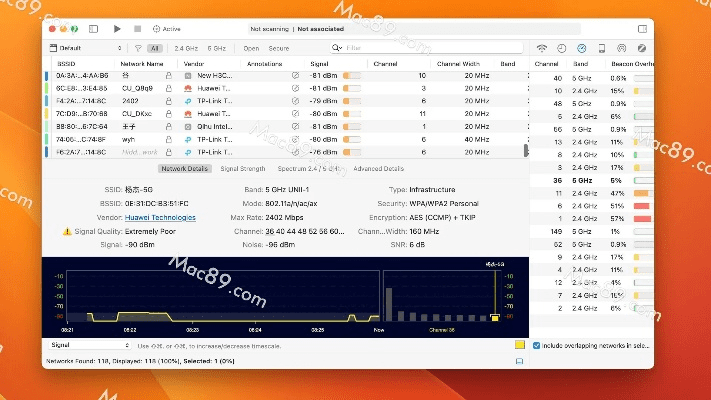The image size is (711, 400).
Task: Start scanning with the play button
Action: (x=117, y=29)
